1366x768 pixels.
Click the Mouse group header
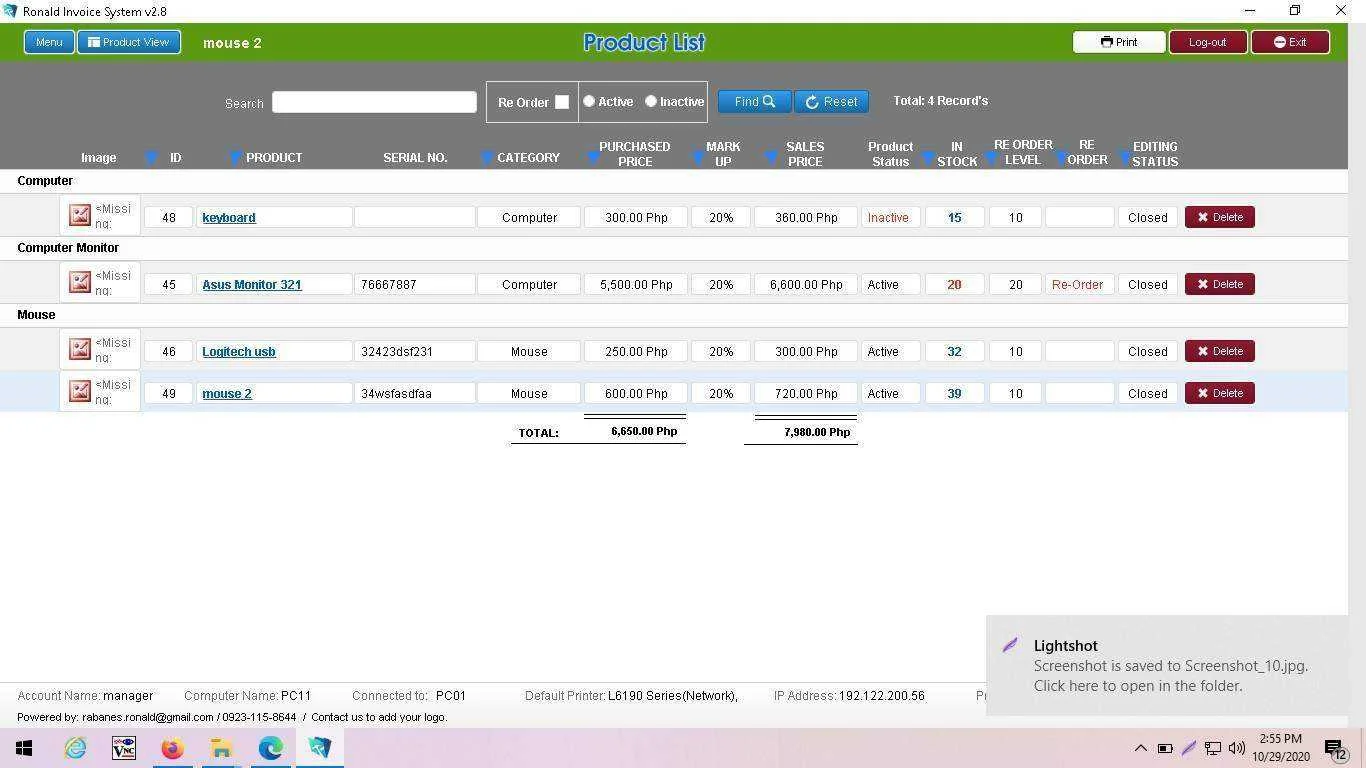coord(36,314)
